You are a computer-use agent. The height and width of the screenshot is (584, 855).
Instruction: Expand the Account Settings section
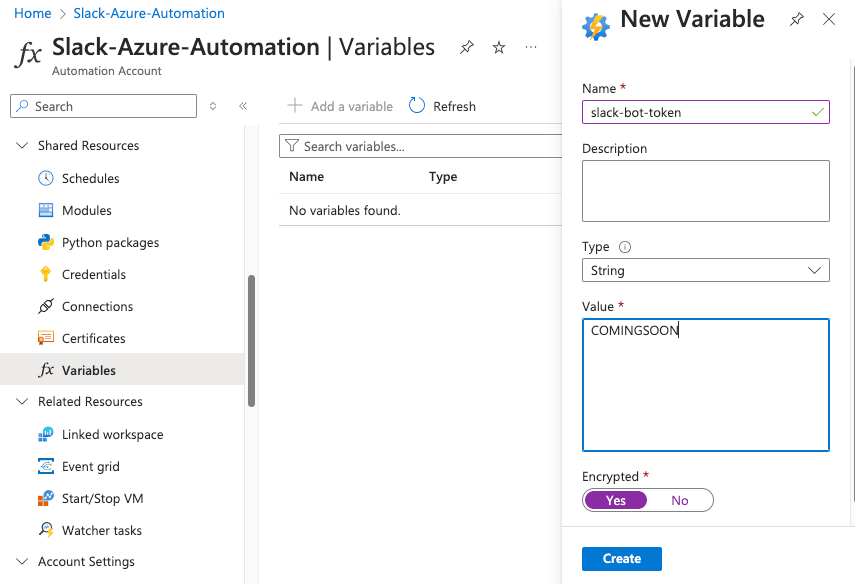(x=22, y=561)
